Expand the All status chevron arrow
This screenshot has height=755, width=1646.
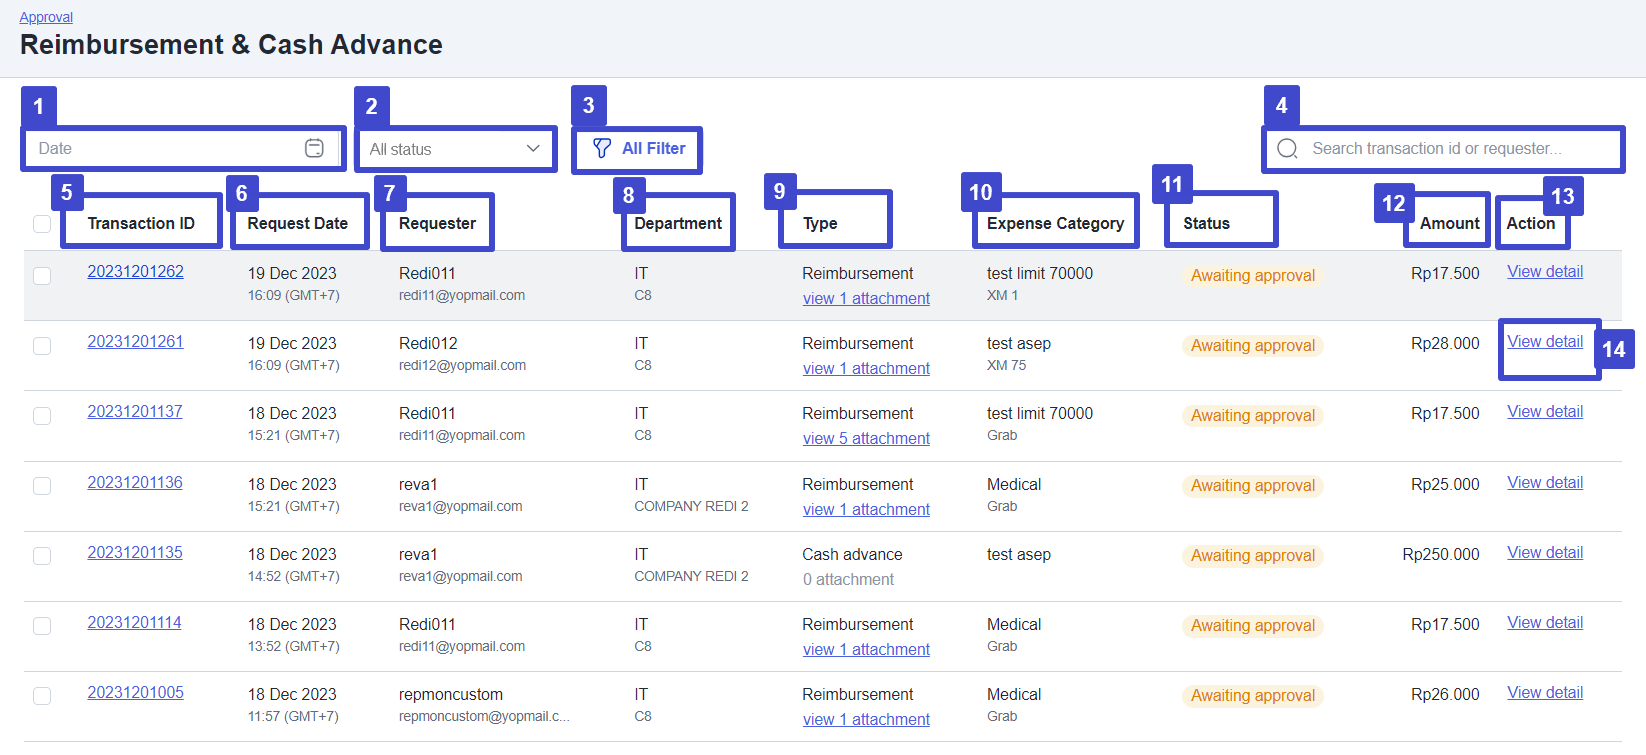pos(533,149)
